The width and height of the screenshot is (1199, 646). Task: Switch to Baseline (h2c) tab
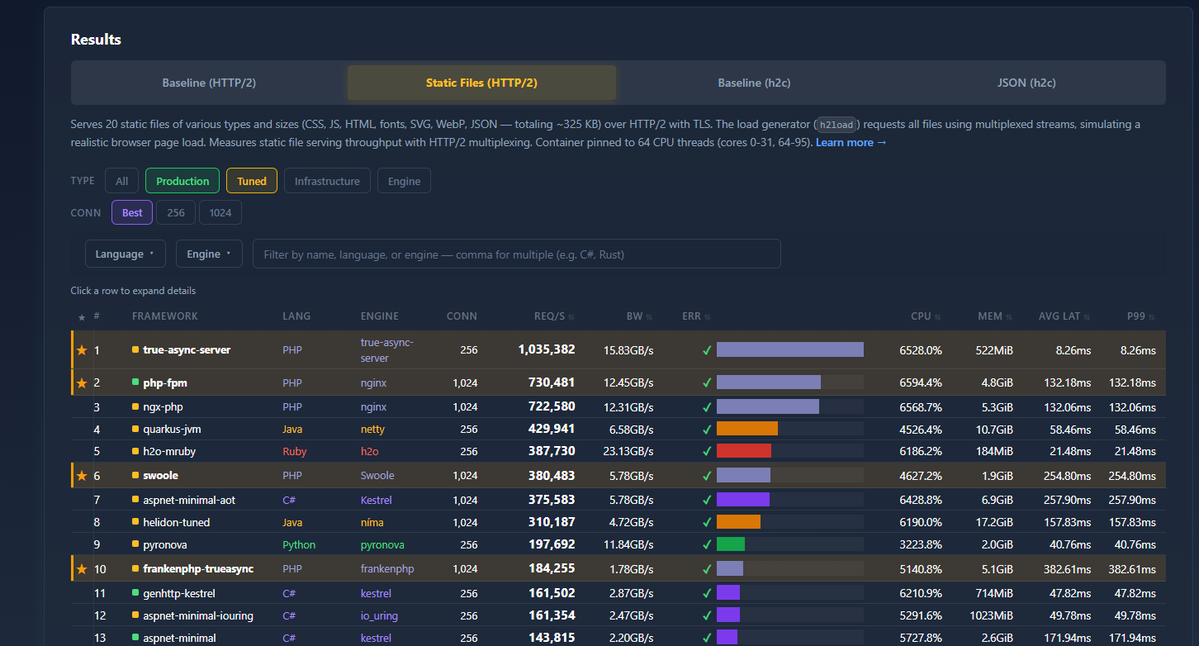coord(754,83)
